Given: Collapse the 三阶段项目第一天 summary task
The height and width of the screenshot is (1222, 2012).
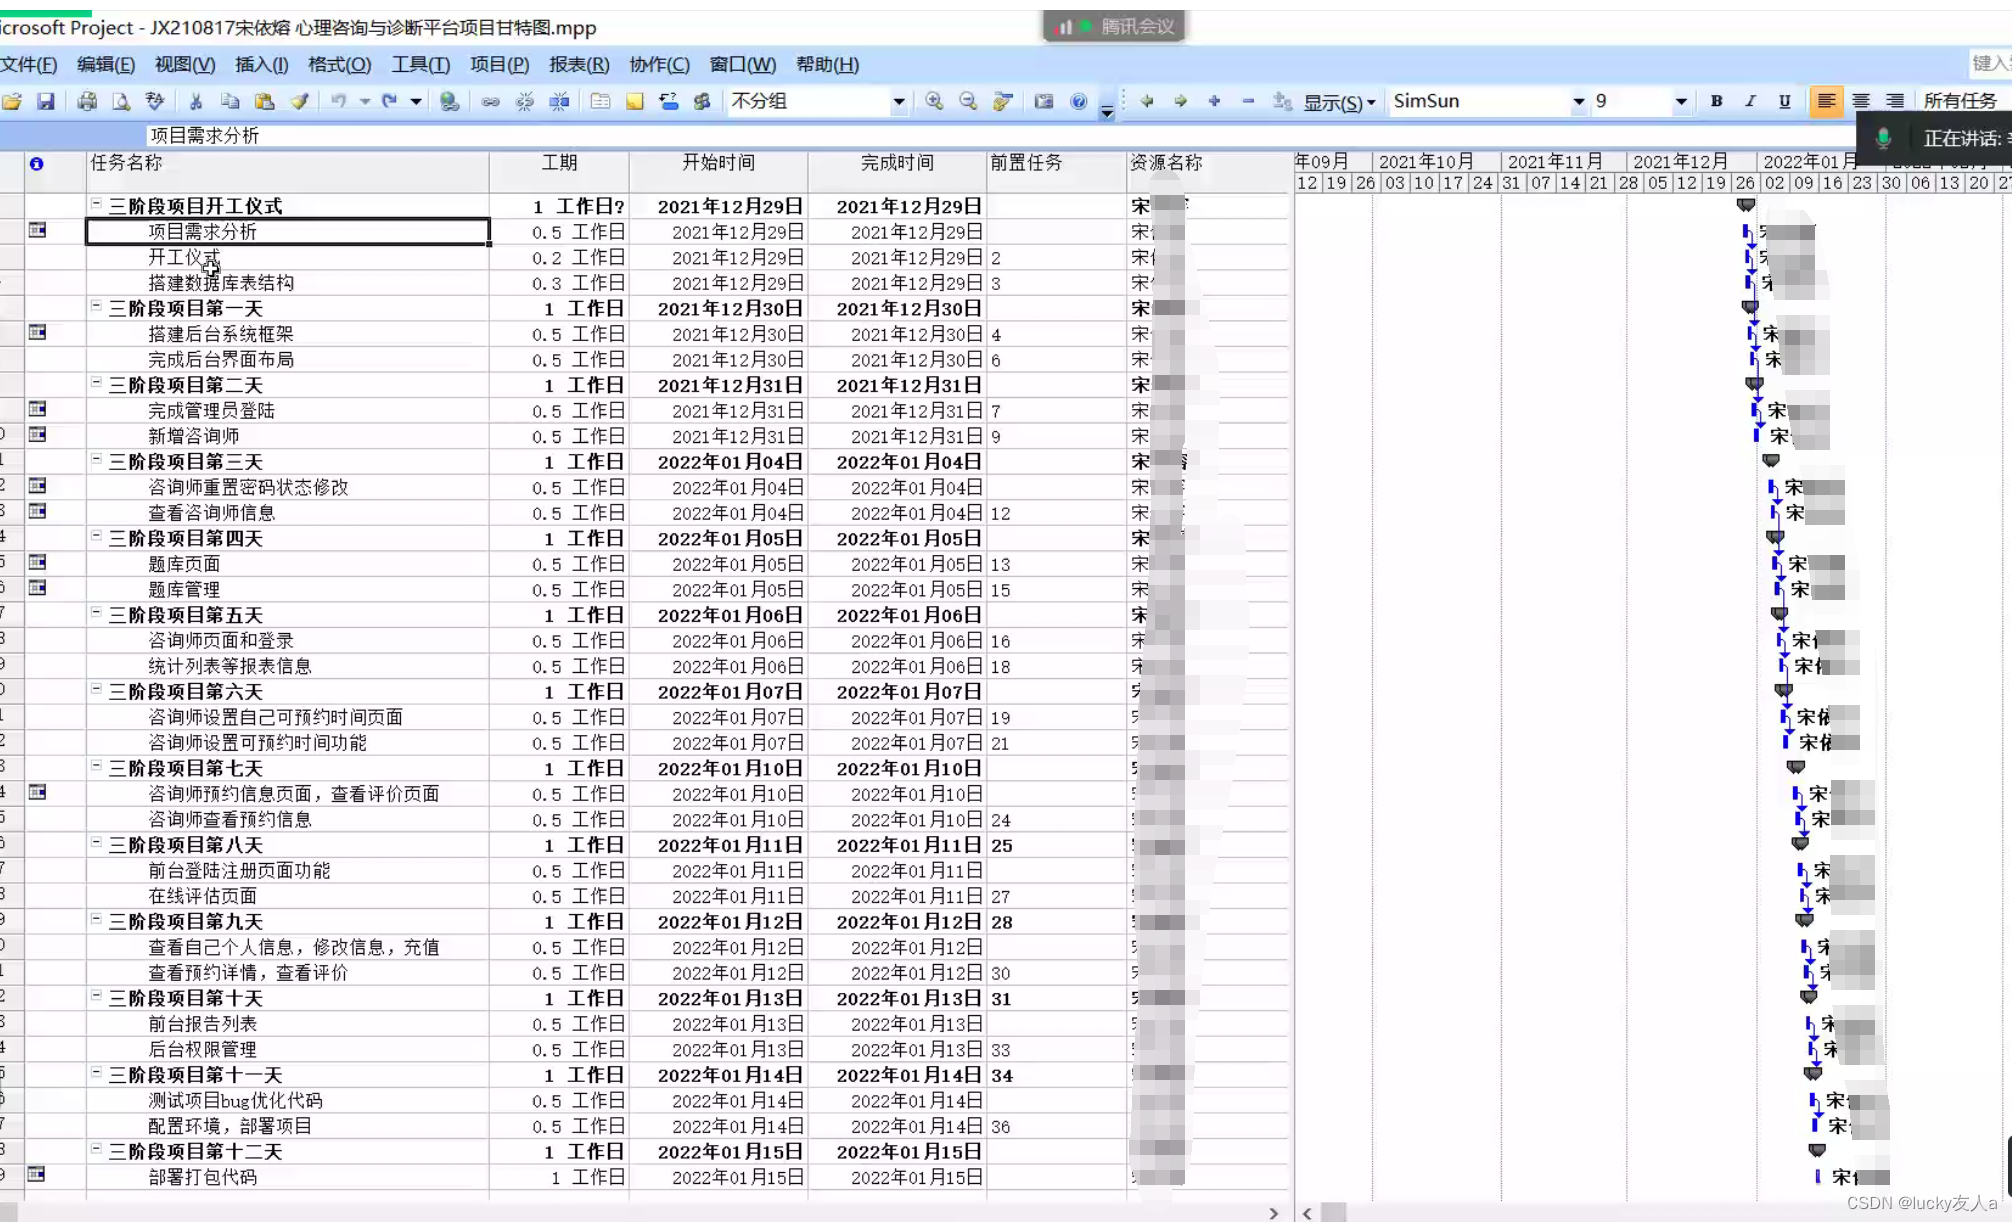Looking at the screenshot, I should point(97,306).
